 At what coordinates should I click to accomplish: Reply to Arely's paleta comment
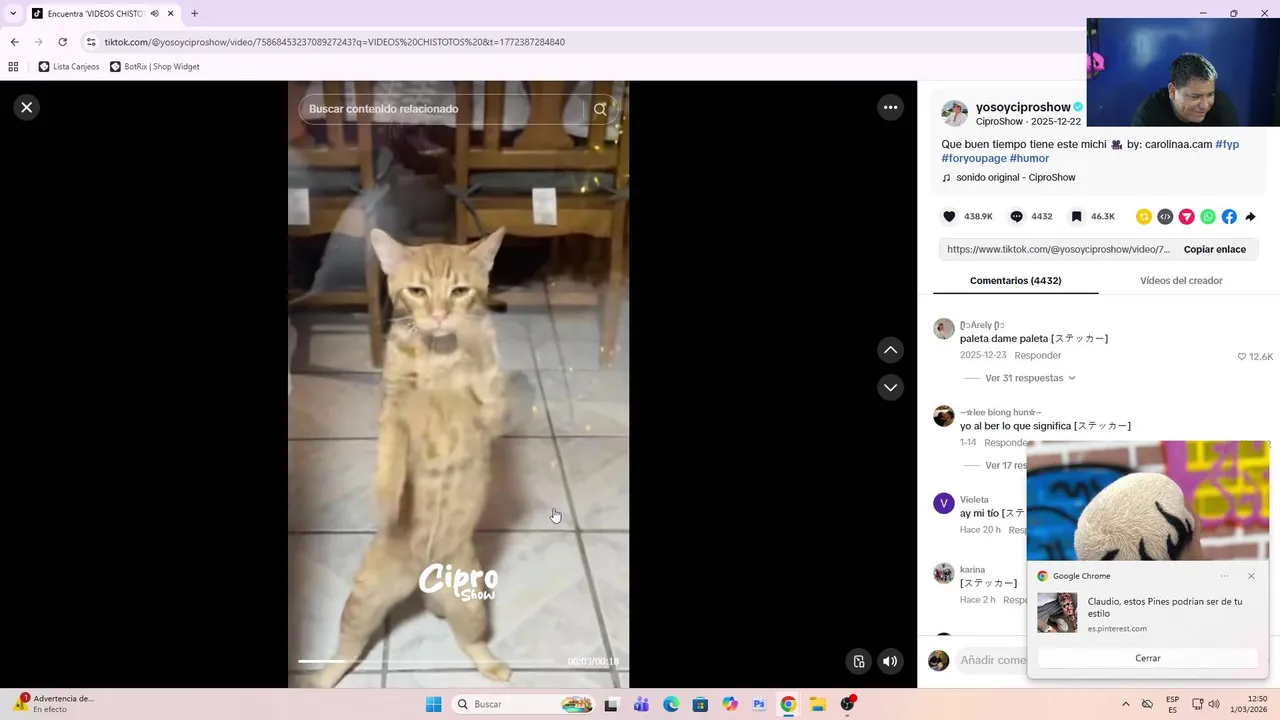point(1037,355)
